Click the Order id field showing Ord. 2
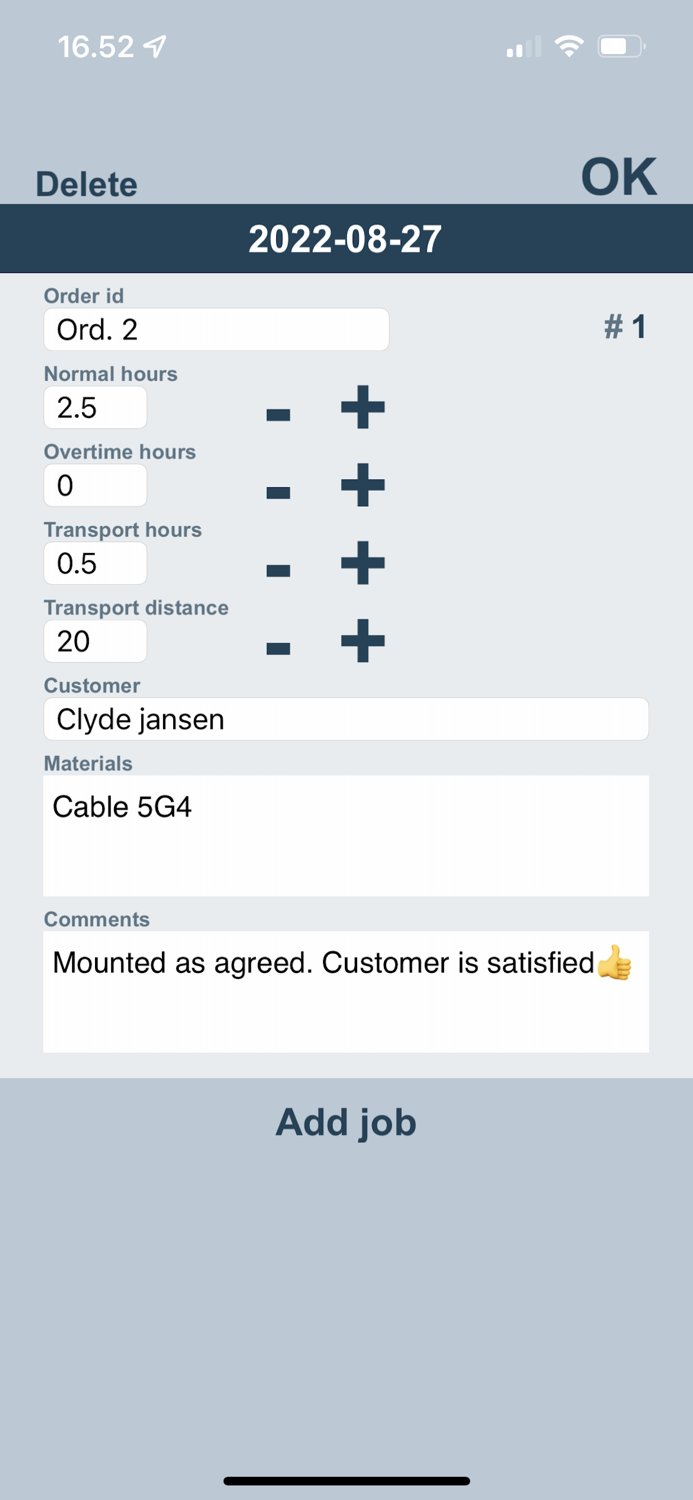Image resolution: width=693 pixels, height=1500 pixels. tap(216, 329)
